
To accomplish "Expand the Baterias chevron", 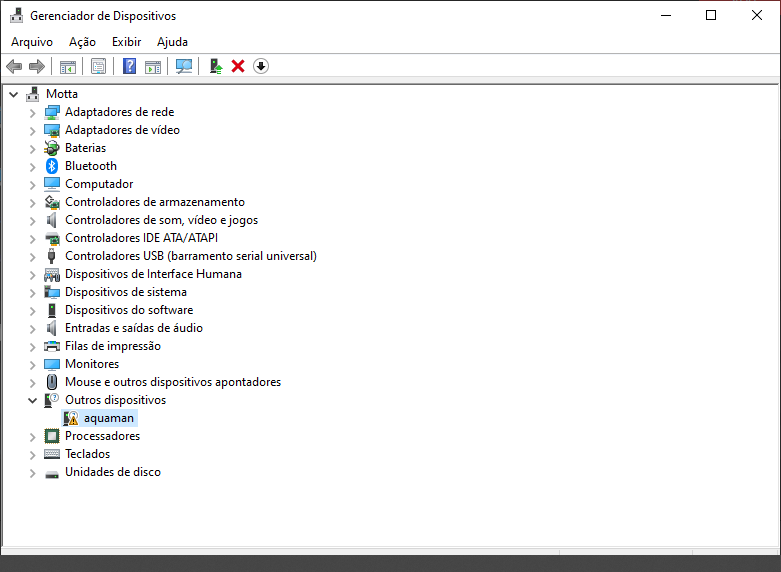I will pyautogui.click(x=32, y=149).
